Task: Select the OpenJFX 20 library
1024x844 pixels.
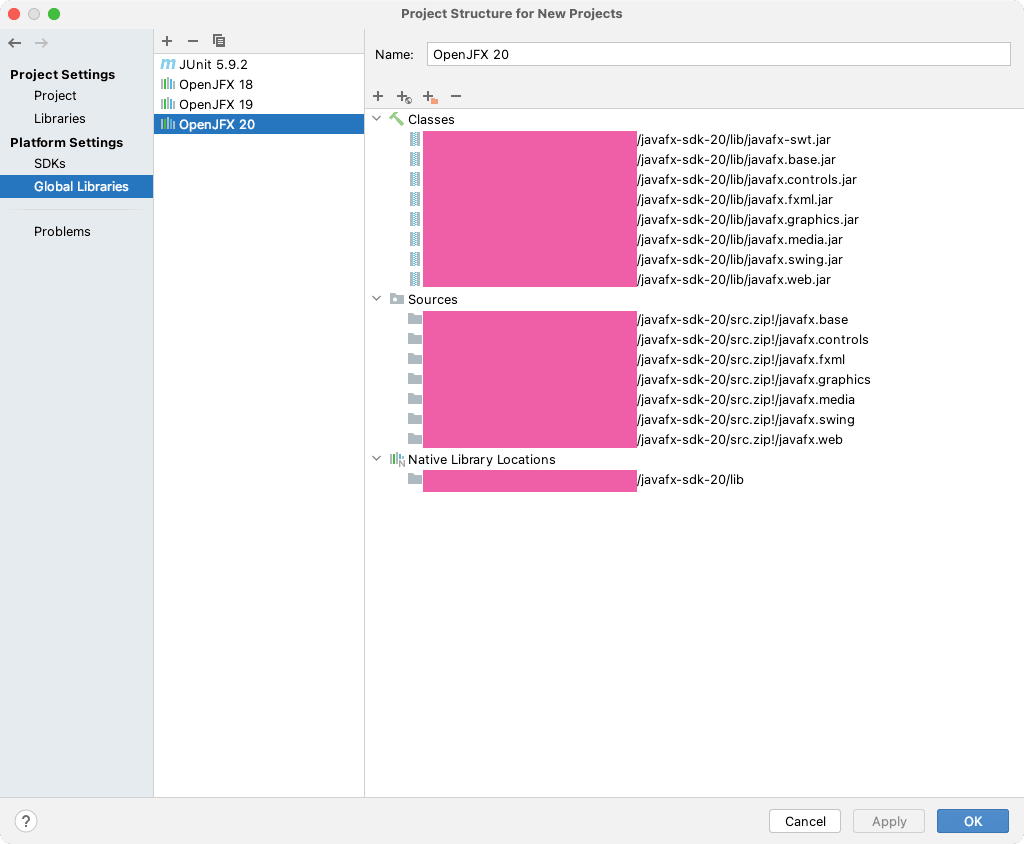Action: click(x=259, y=124)
